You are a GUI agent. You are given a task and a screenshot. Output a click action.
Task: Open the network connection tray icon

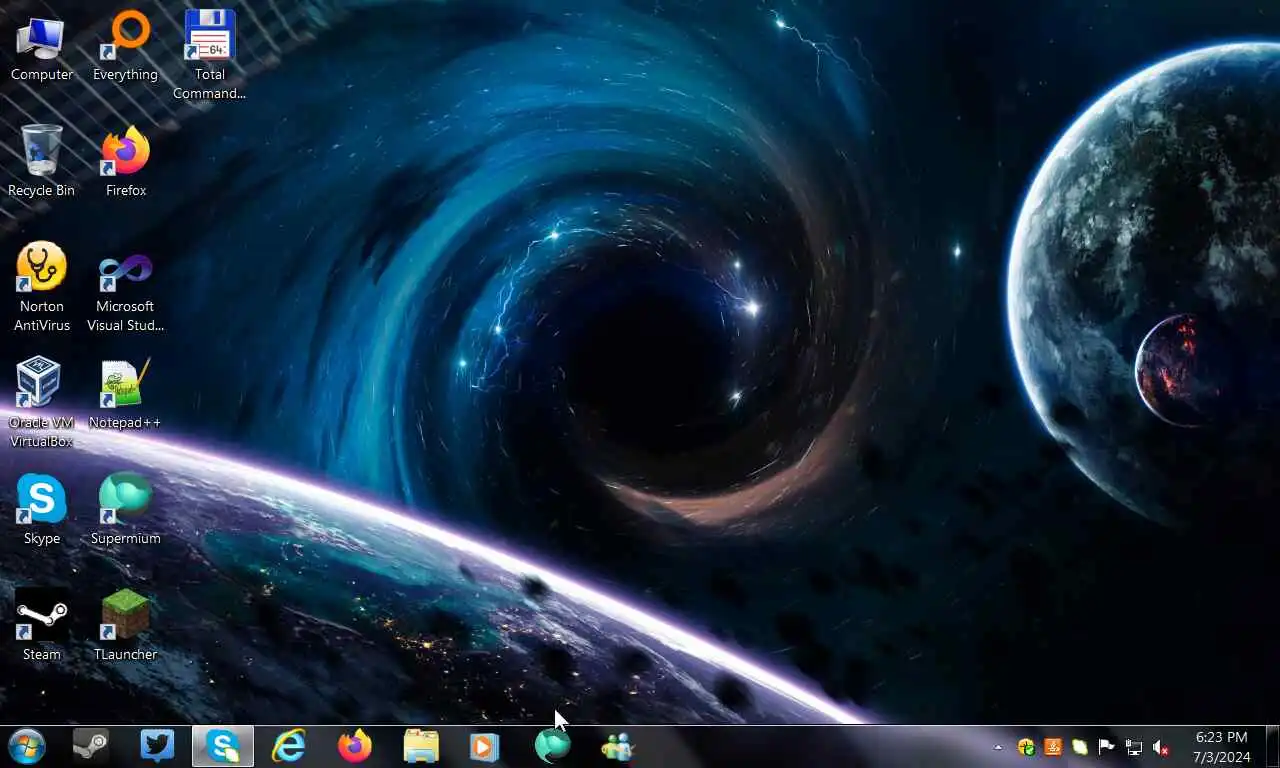click(1134, 747)
